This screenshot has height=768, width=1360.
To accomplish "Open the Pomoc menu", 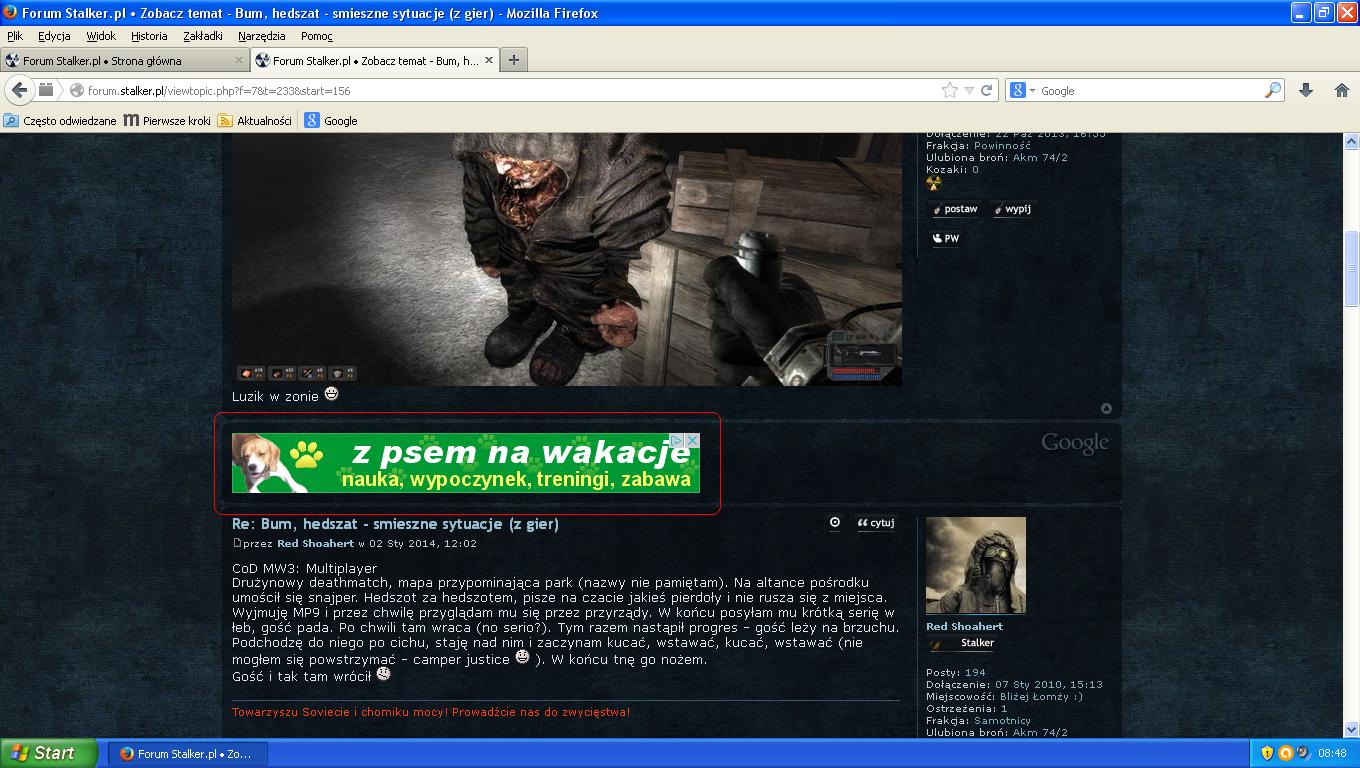I will coord(317,36).
